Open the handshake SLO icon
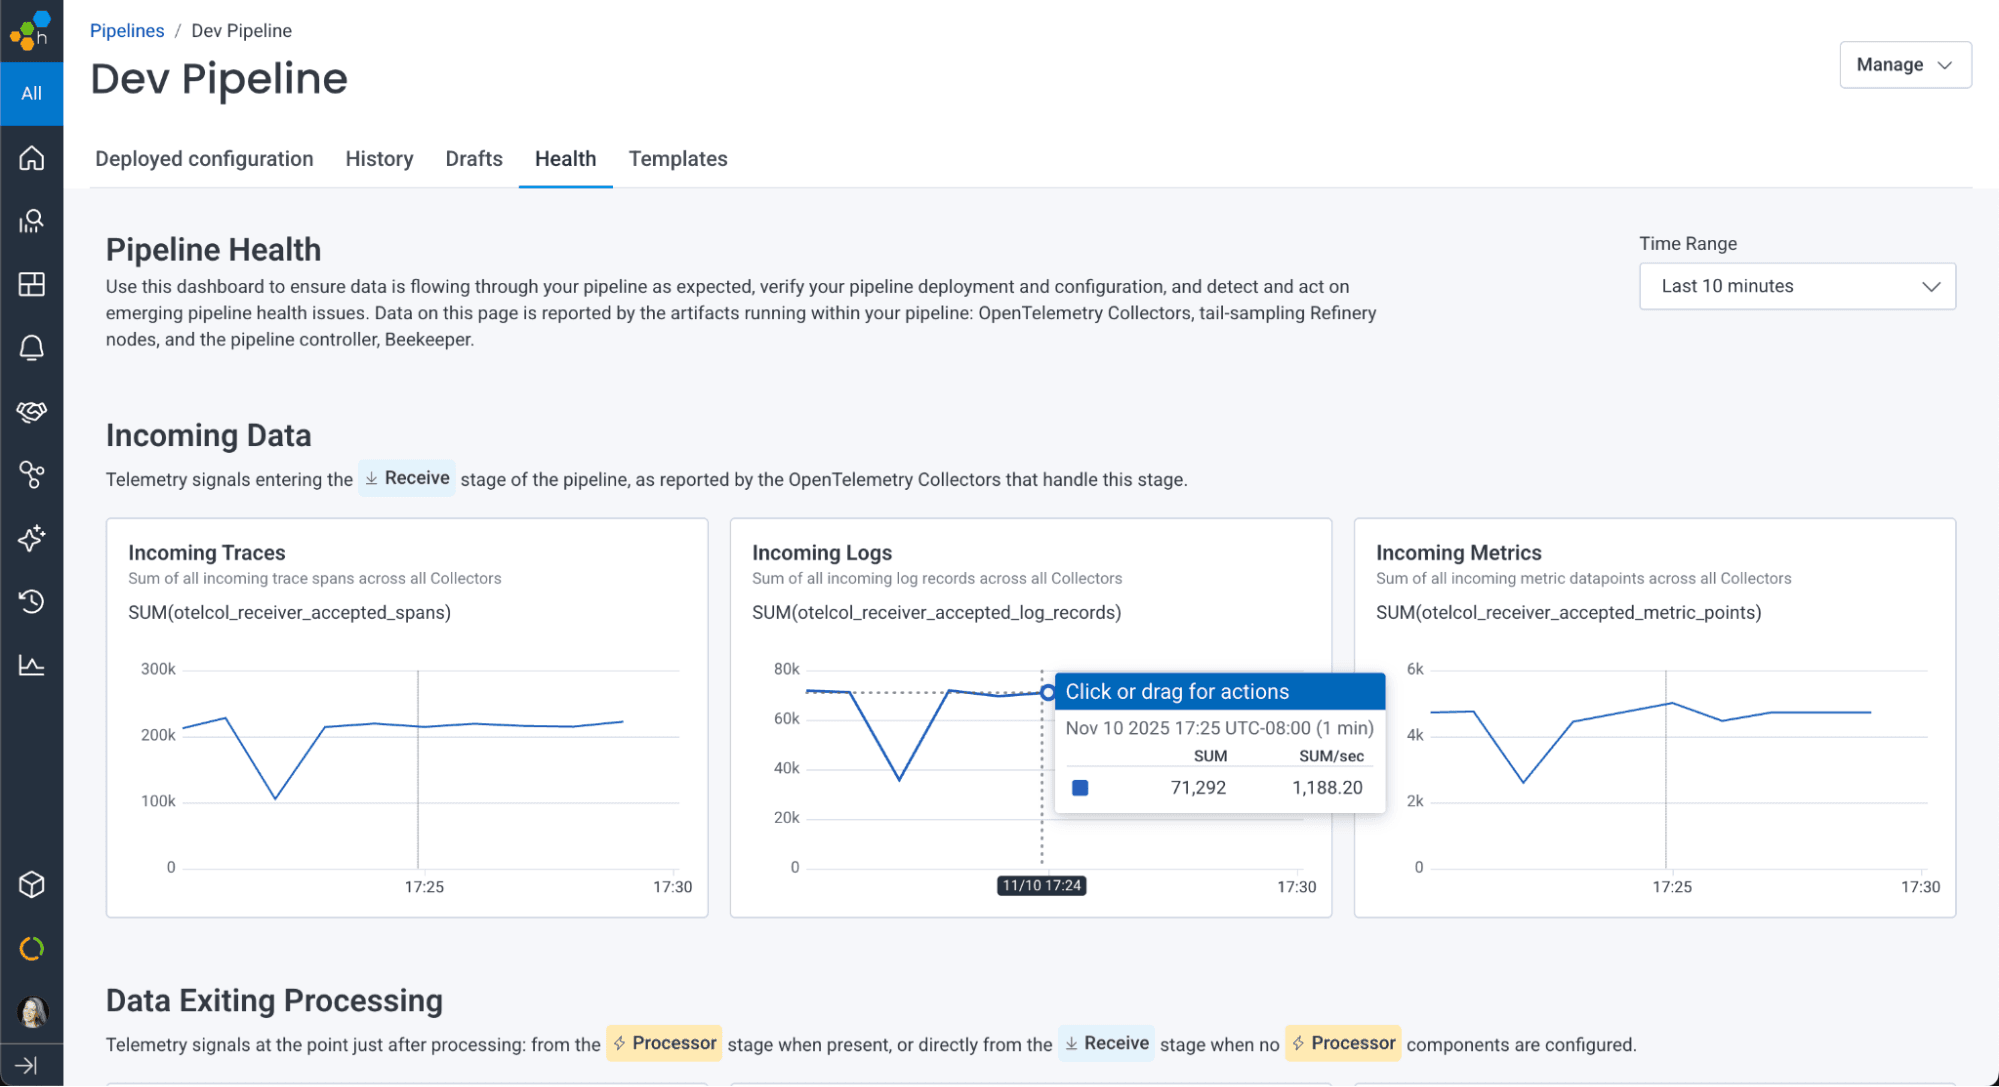This screenshot has width=1999, height=1087. (31, 411)
